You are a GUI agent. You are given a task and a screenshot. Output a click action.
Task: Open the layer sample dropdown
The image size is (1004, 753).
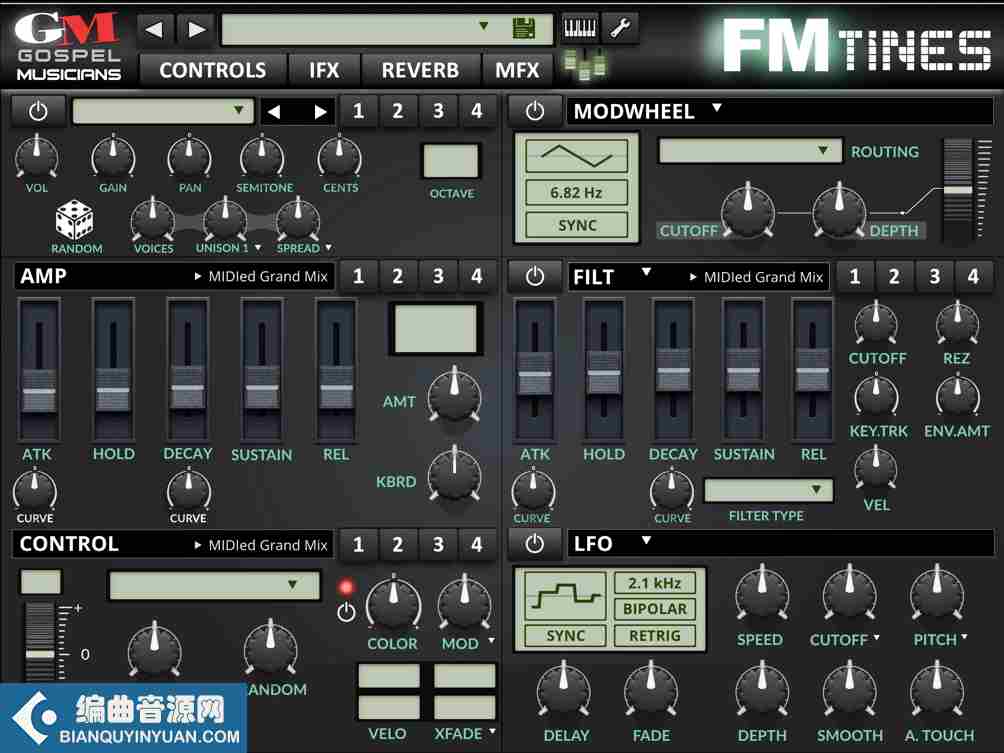163,111
